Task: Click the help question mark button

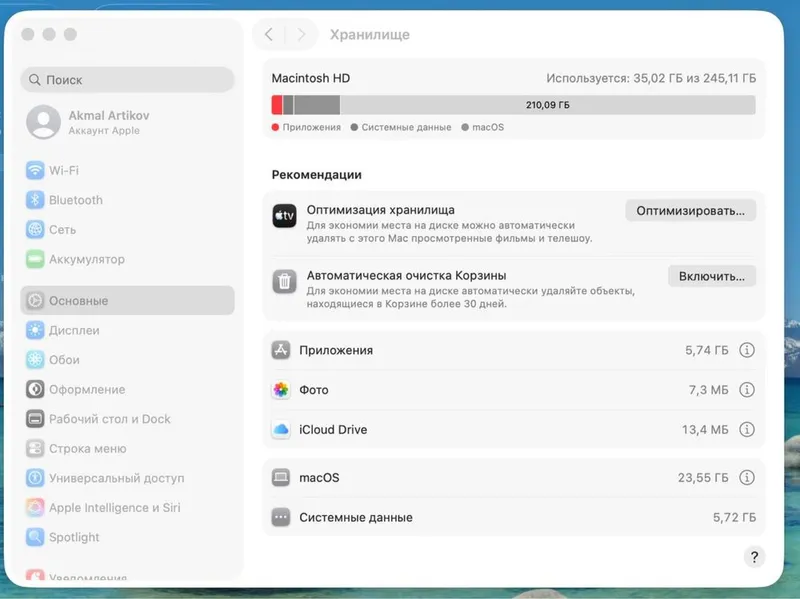Action: pos(755,557)
